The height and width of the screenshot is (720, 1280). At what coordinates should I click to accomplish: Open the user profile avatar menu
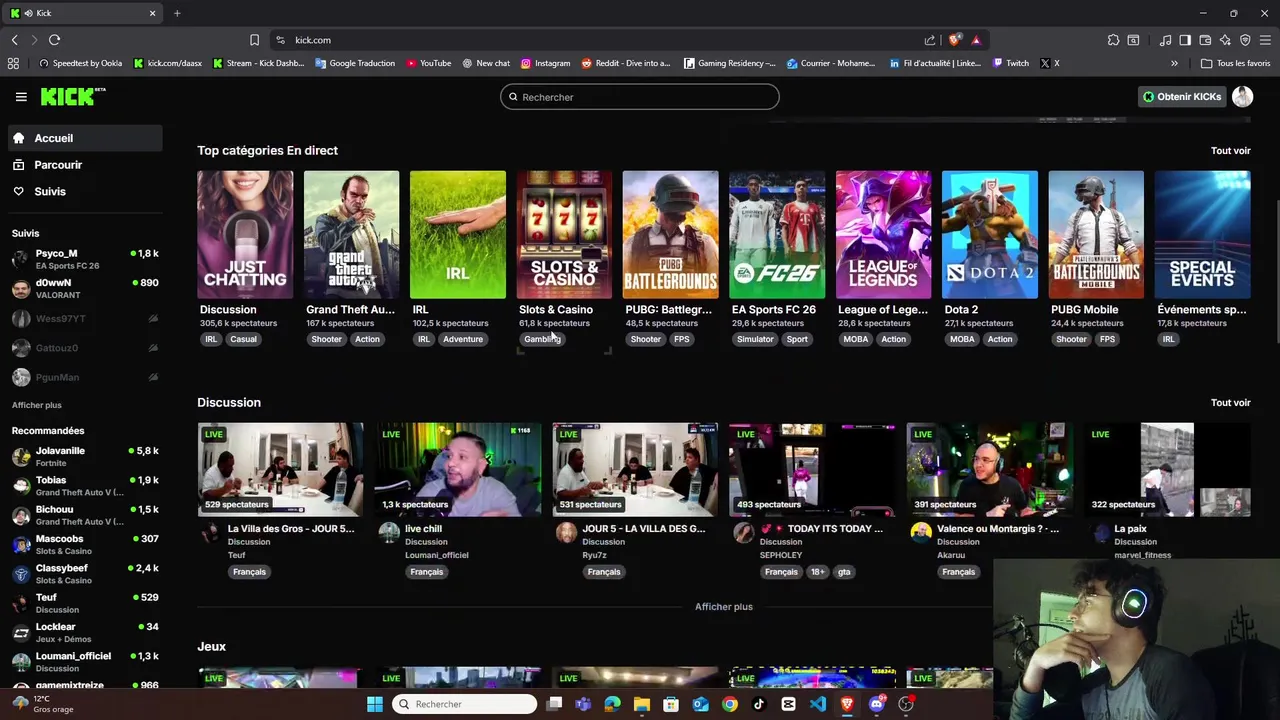point(1242,97)
